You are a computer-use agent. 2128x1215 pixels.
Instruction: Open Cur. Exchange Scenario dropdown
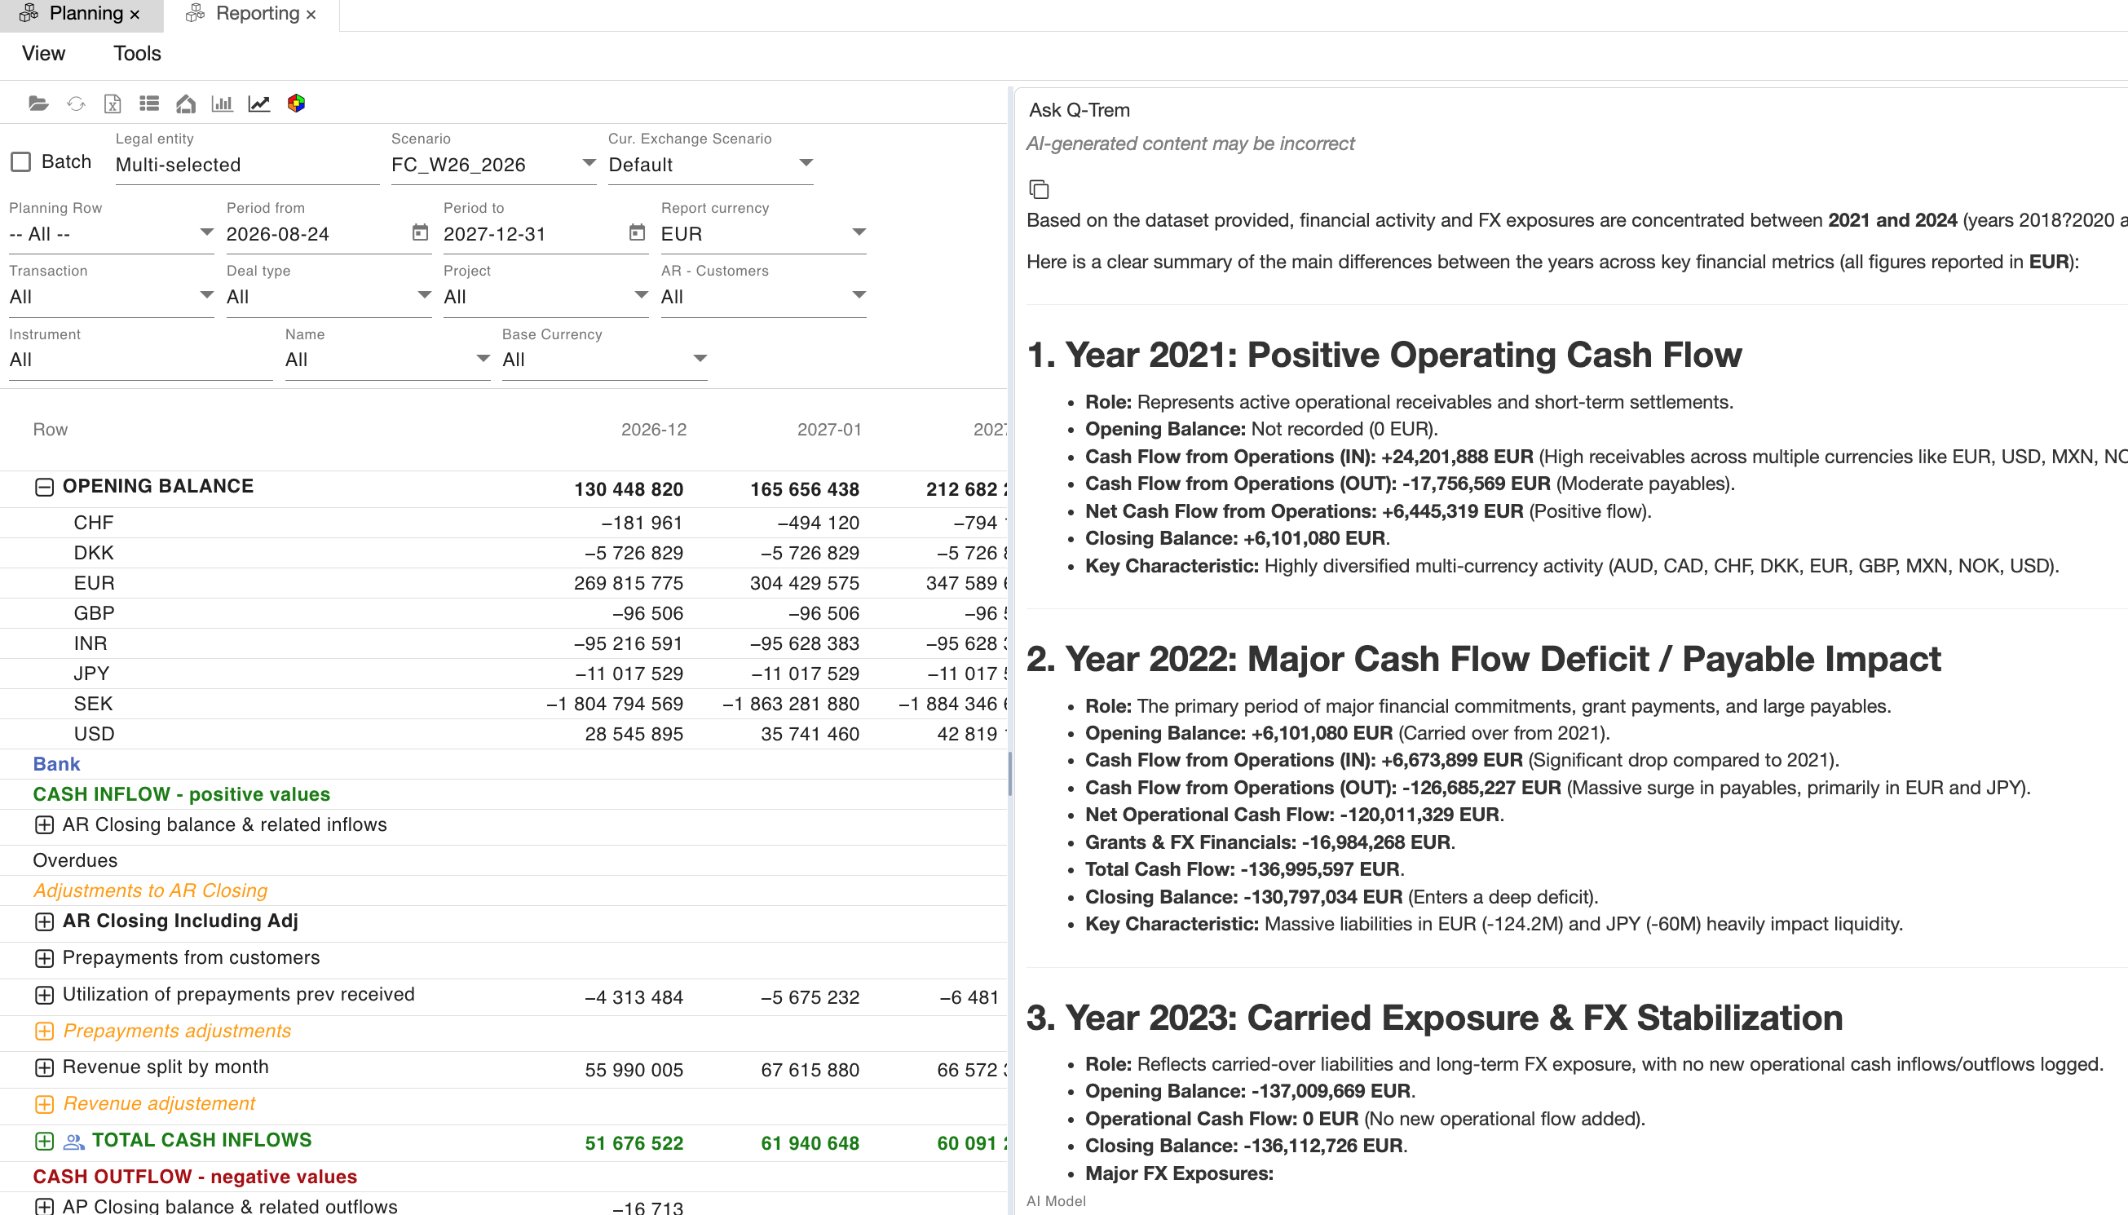click(x=710, y=164)
